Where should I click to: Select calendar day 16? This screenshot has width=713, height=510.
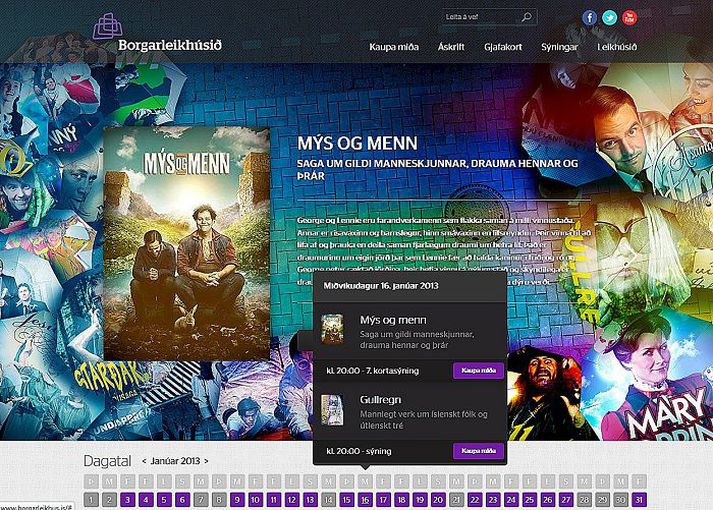pyautogui.click(x=365, y=500)
